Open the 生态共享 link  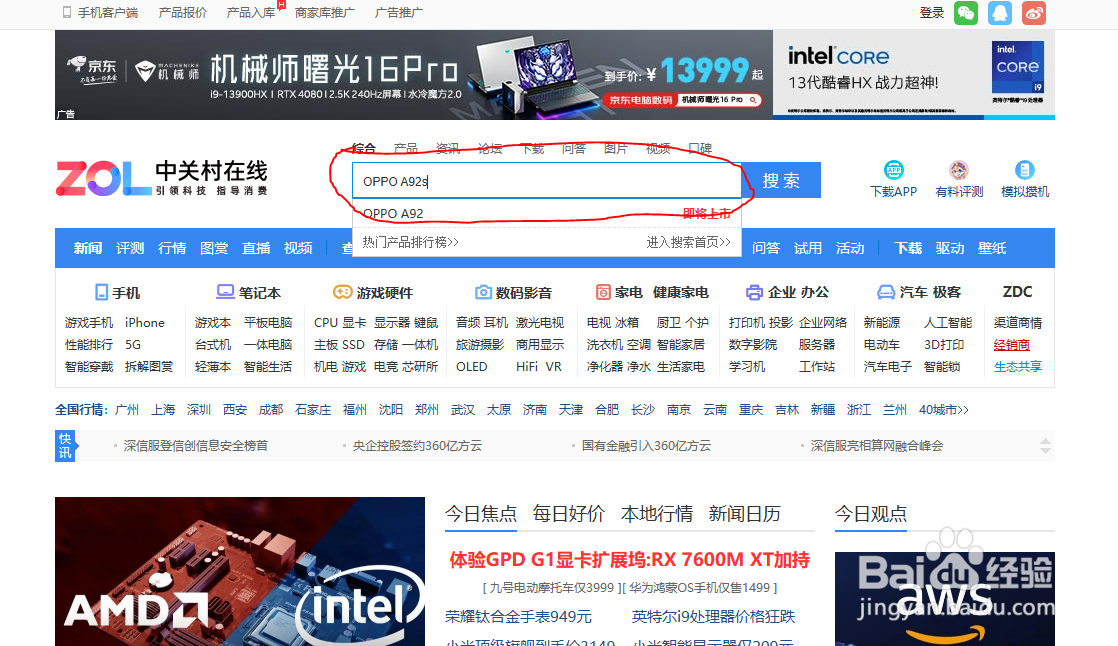pos(1018,366)
